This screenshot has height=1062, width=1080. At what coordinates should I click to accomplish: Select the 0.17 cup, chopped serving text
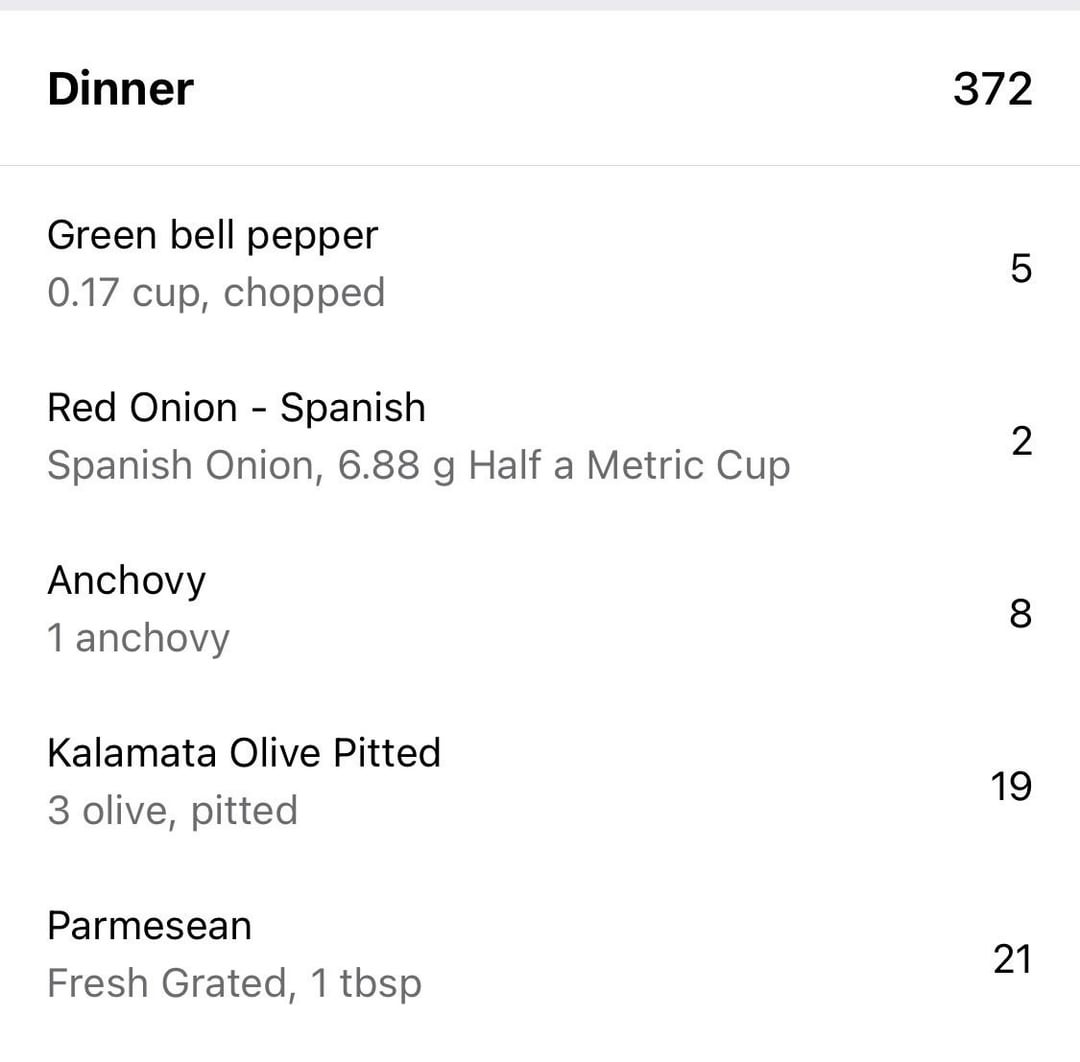pyautogui.click(x=216, y=293)
